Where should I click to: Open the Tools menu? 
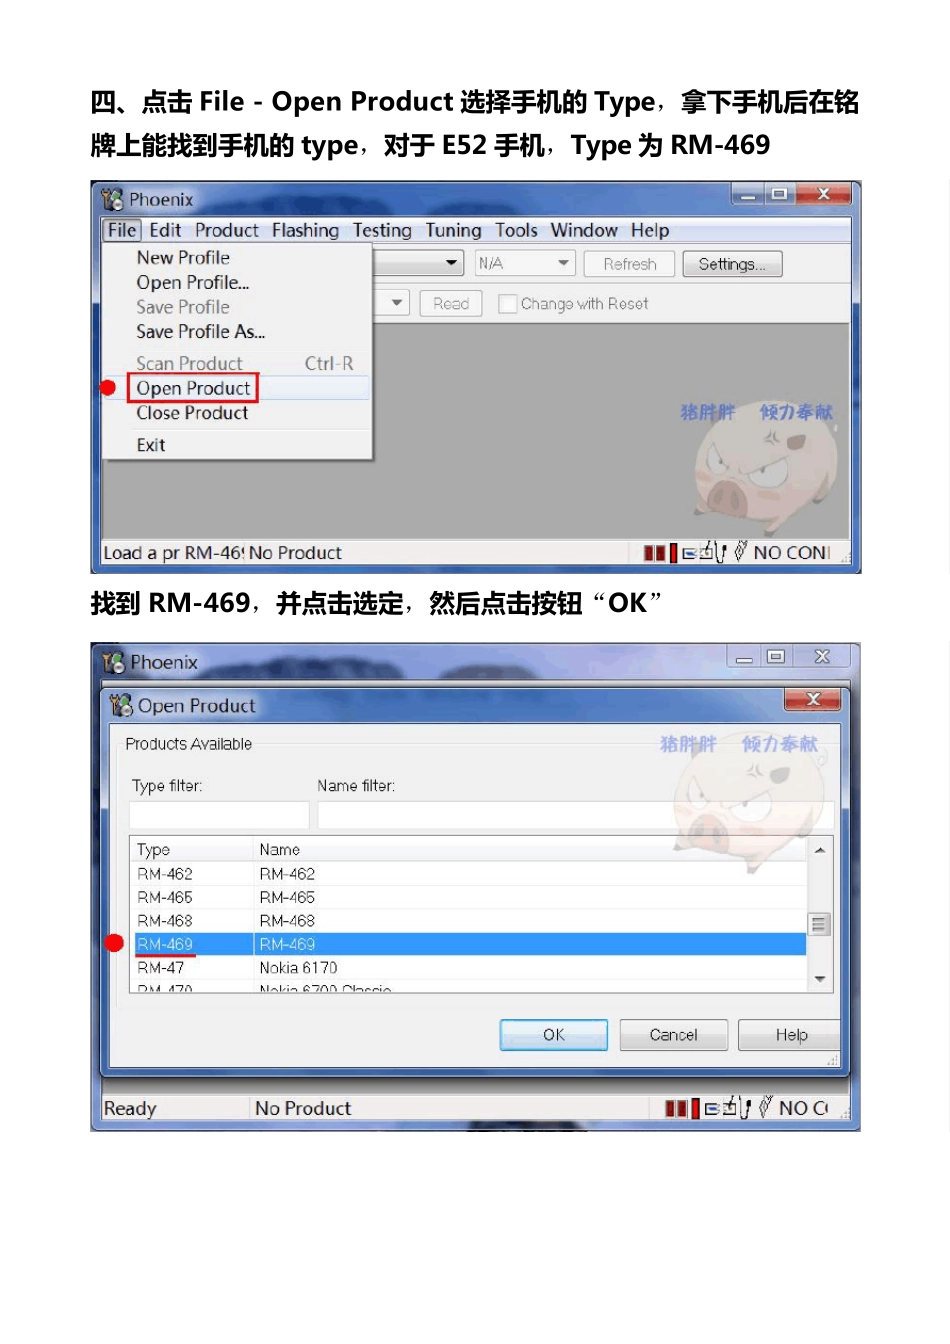click(516, 230)
